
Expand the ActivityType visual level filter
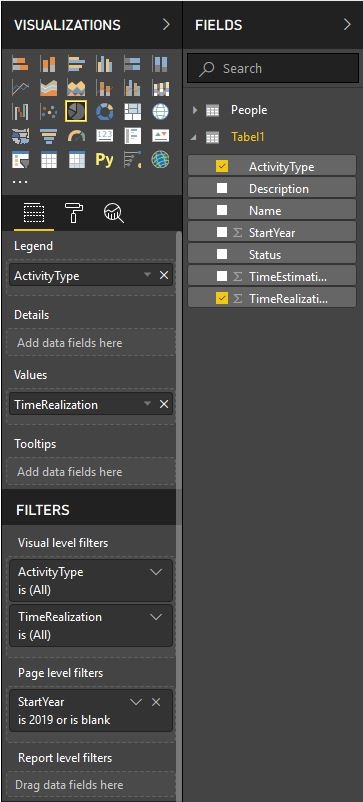pos(156,572)
